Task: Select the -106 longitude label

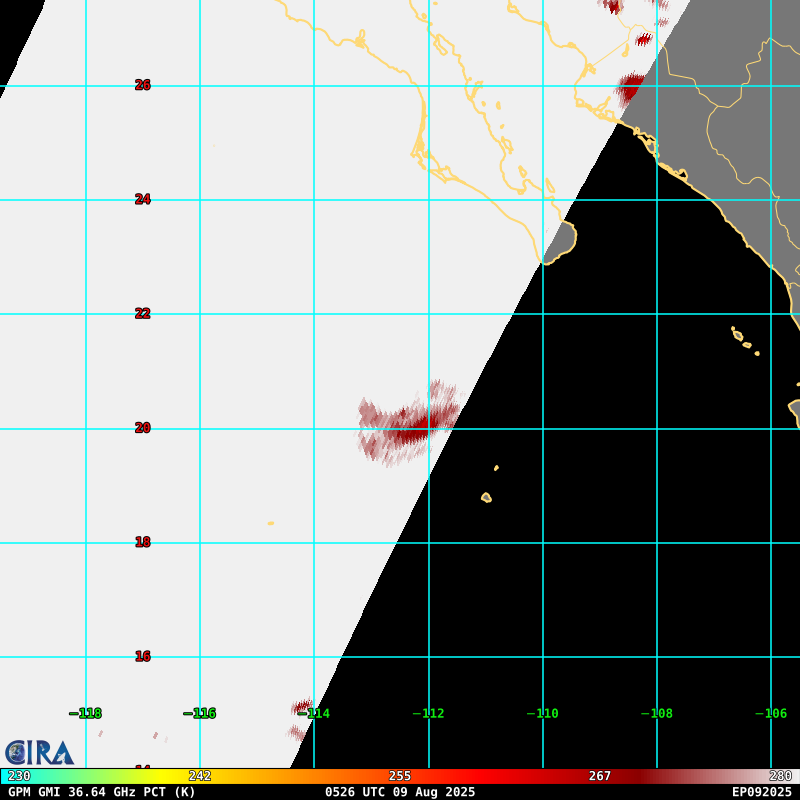Action: point(771,713)
